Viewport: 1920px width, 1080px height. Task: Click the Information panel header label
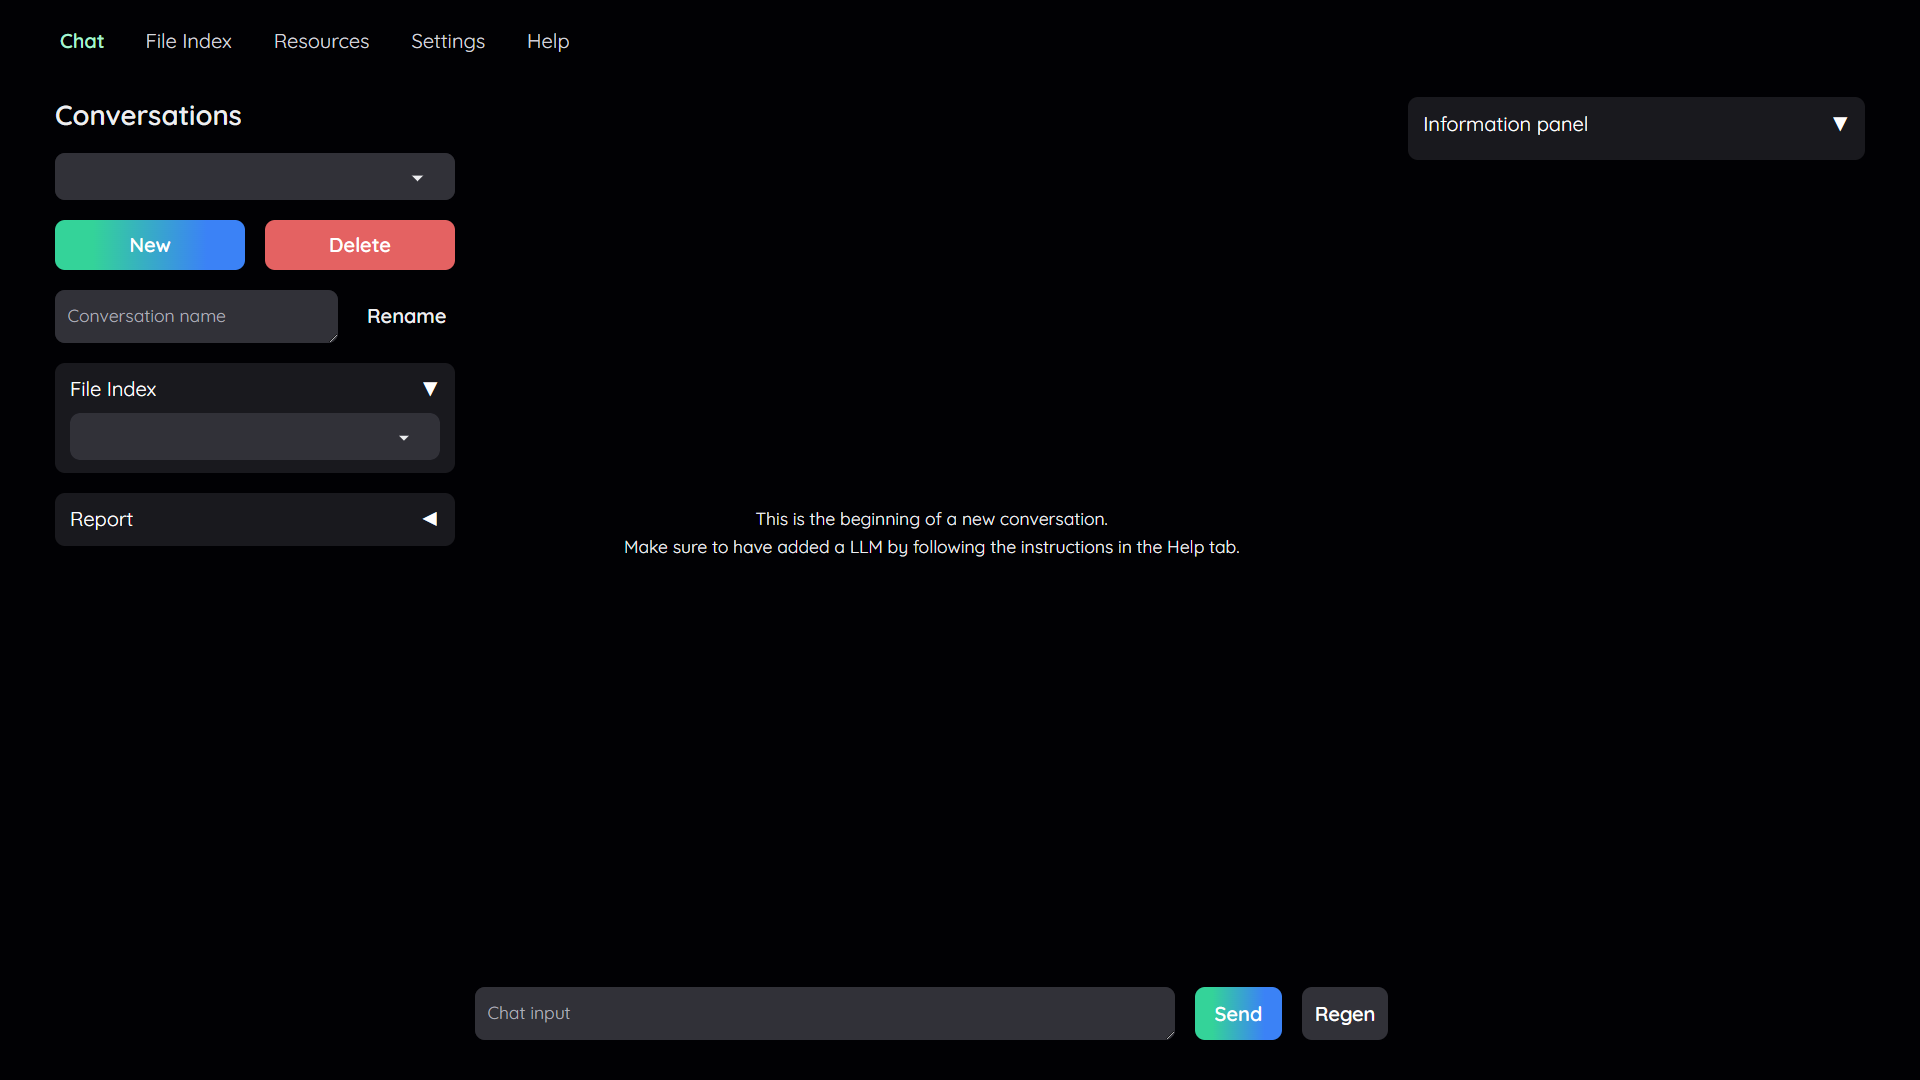[x=1505, y=124]
